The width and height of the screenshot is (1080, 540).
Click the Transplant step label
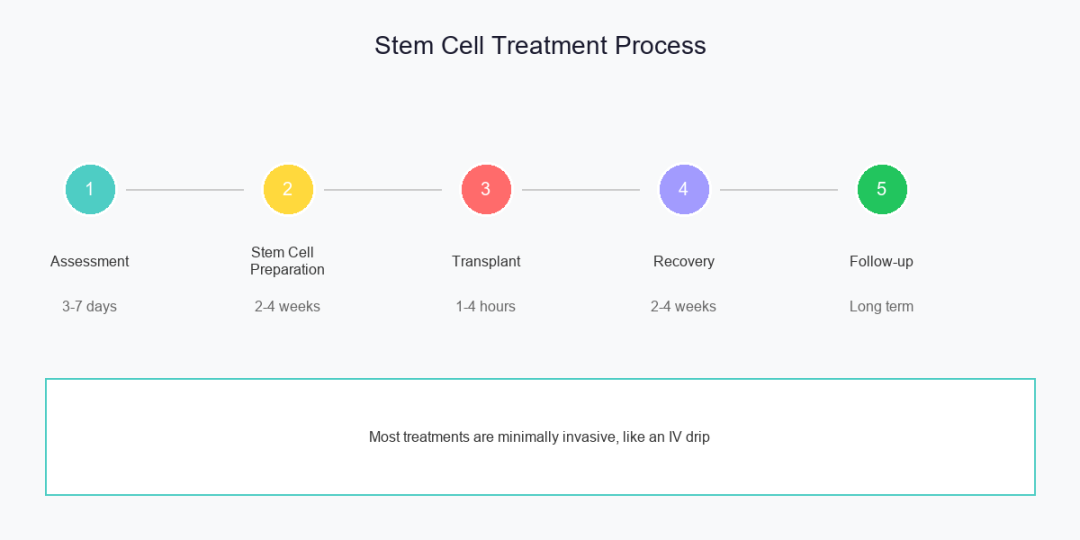(486, 261)
